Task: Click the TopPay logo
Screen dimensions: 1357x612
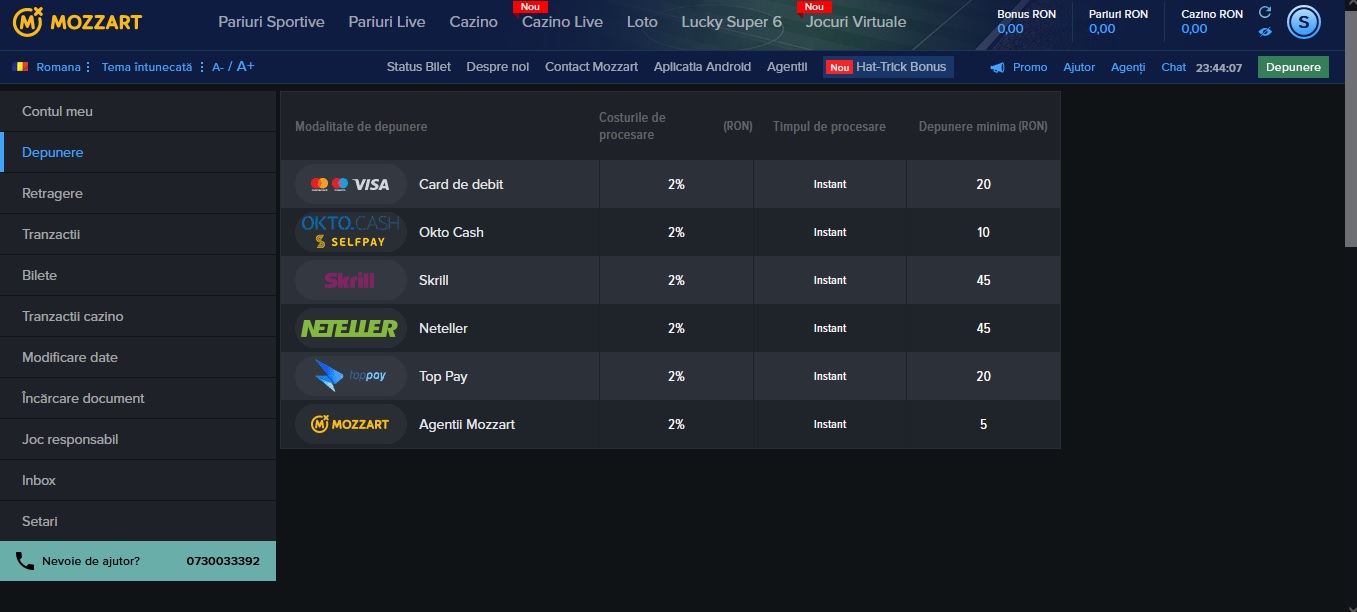Action: point(350,376)
